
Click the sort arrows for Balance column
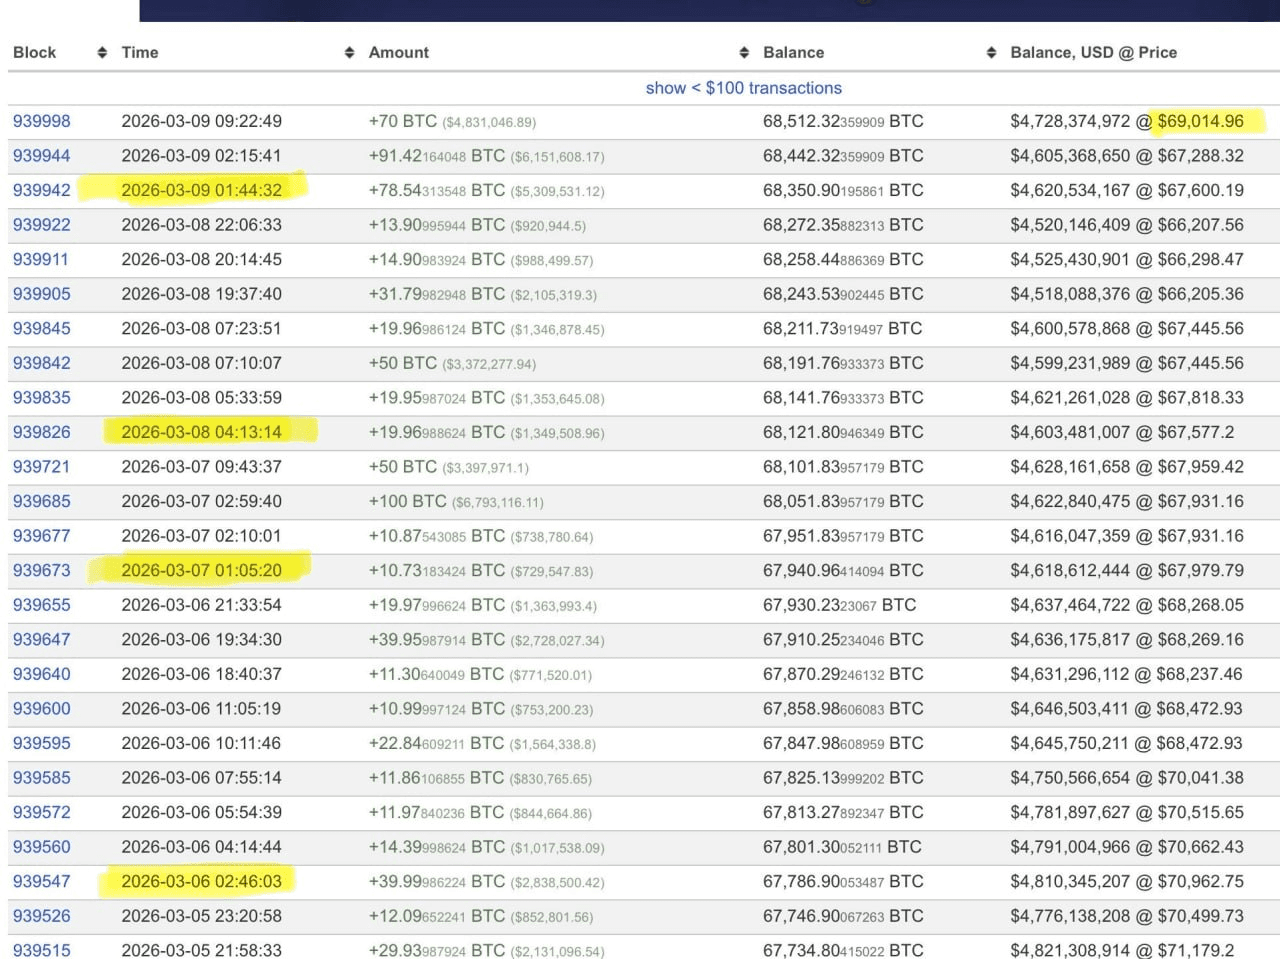pyautogui.click(x=991, y=53)
